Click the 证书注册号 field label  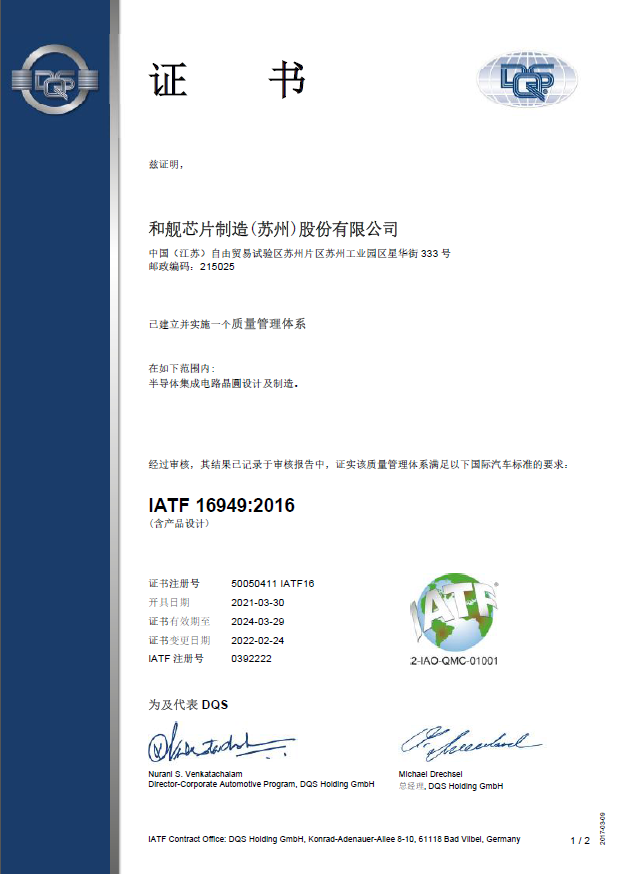tap(174, 583)
